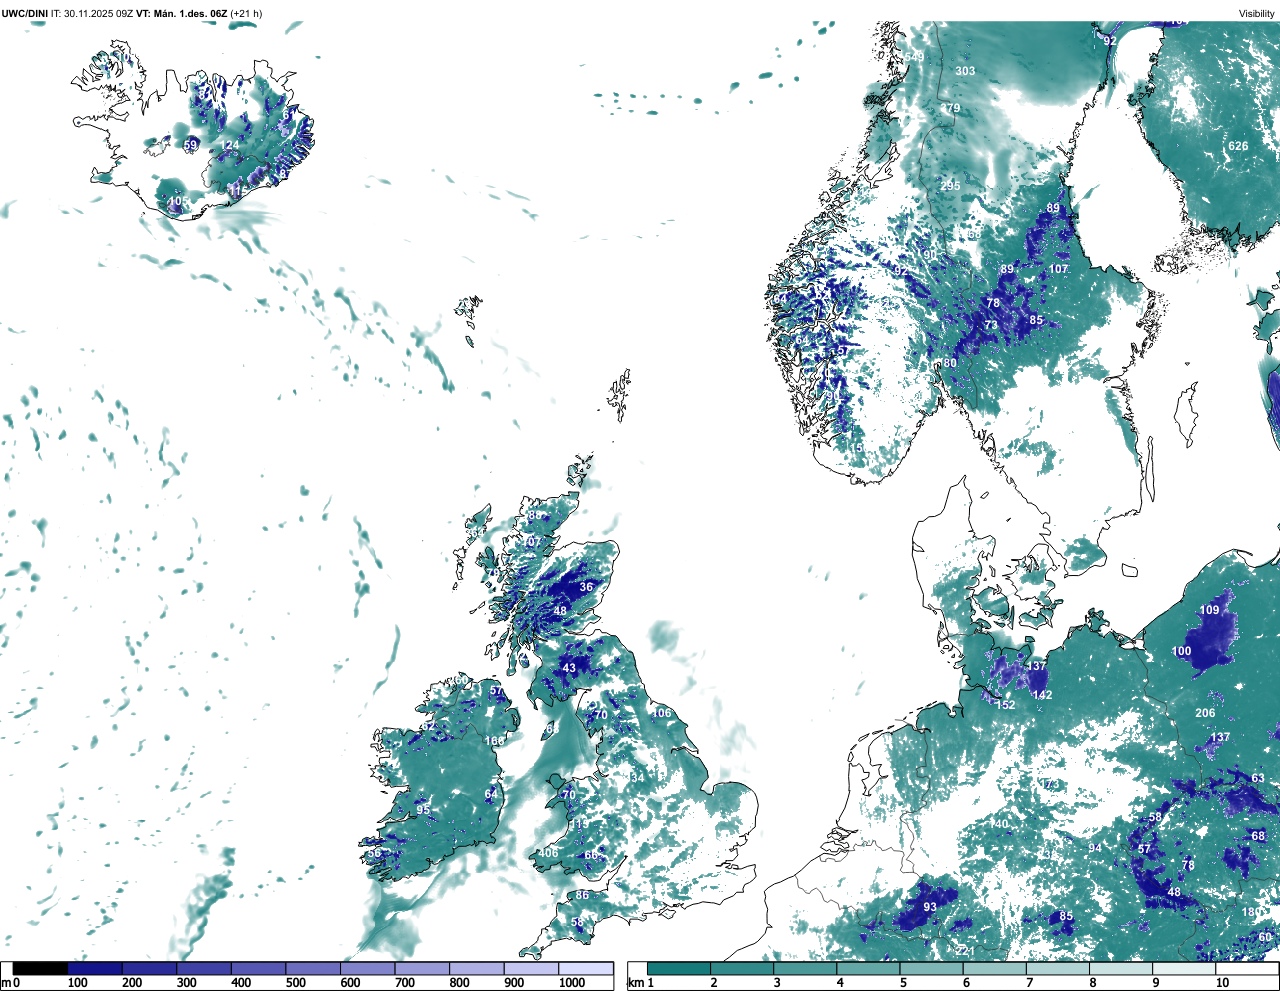The image size is (1280, 991).
Task: Click the valid time 'Mán. 1.des. 06Z'
Action: click(x=189, y=13)
